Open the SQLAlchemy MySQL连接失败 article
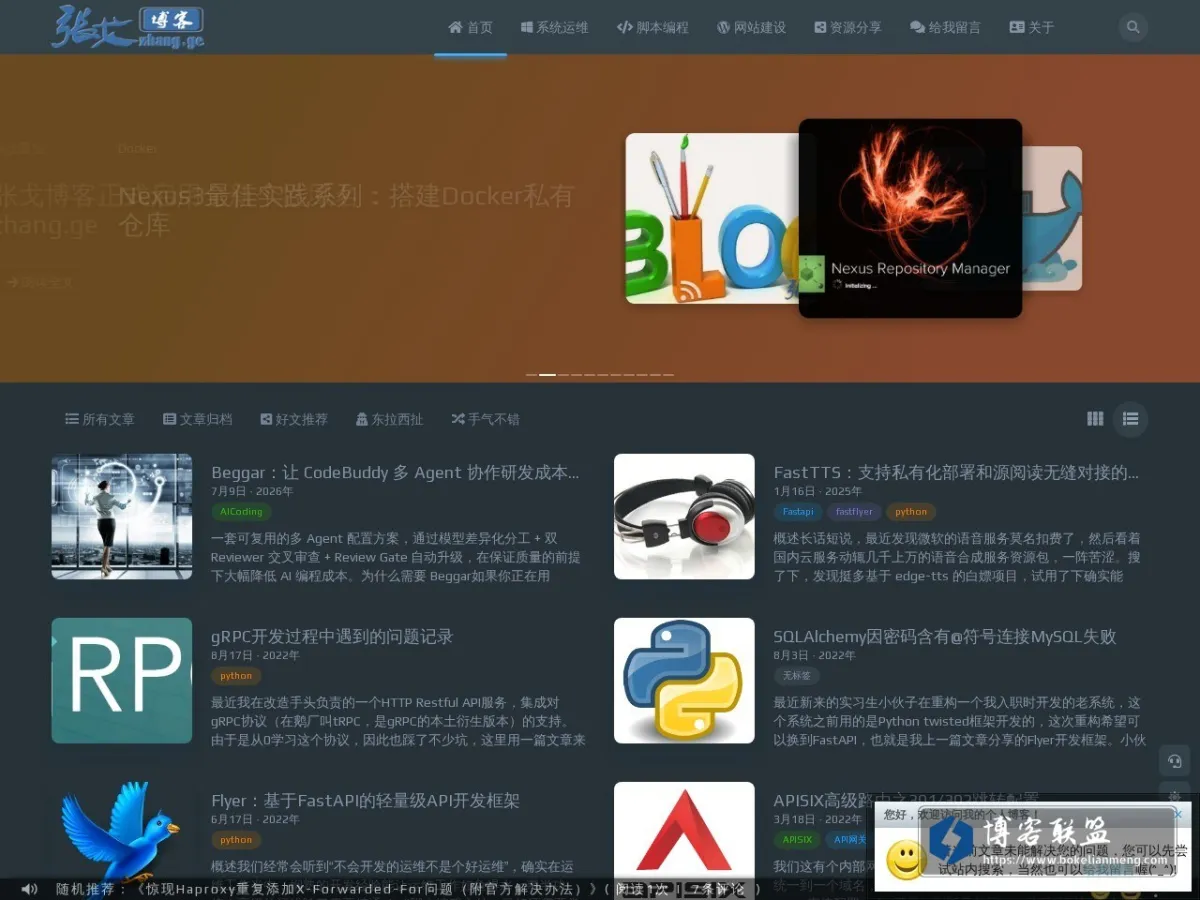This screenshot has width=1200, height=900. (x=945, y=636)
